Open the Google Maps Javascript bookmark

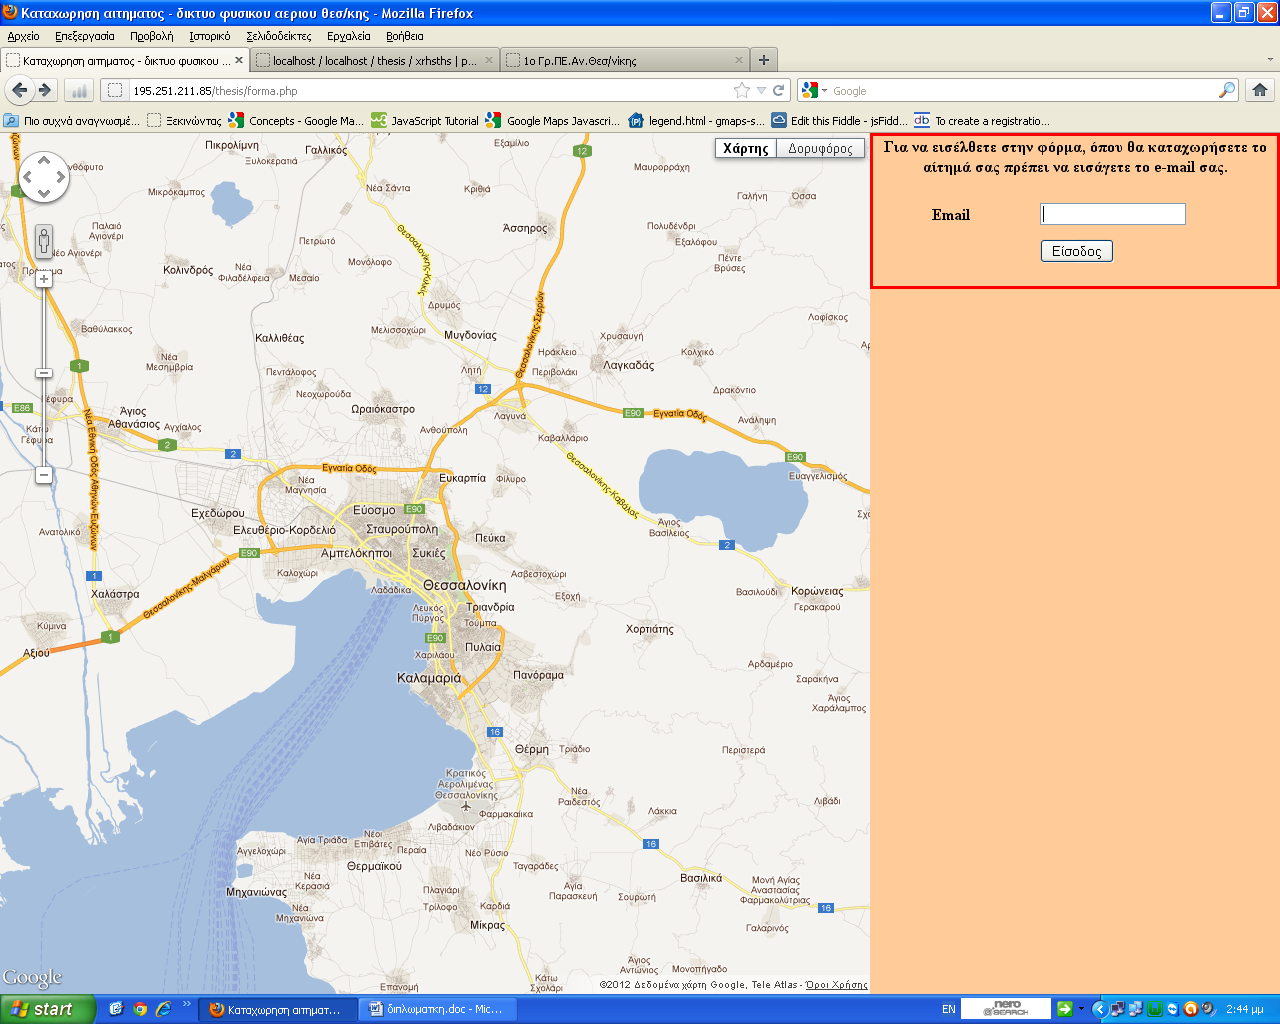coord(554,120)
